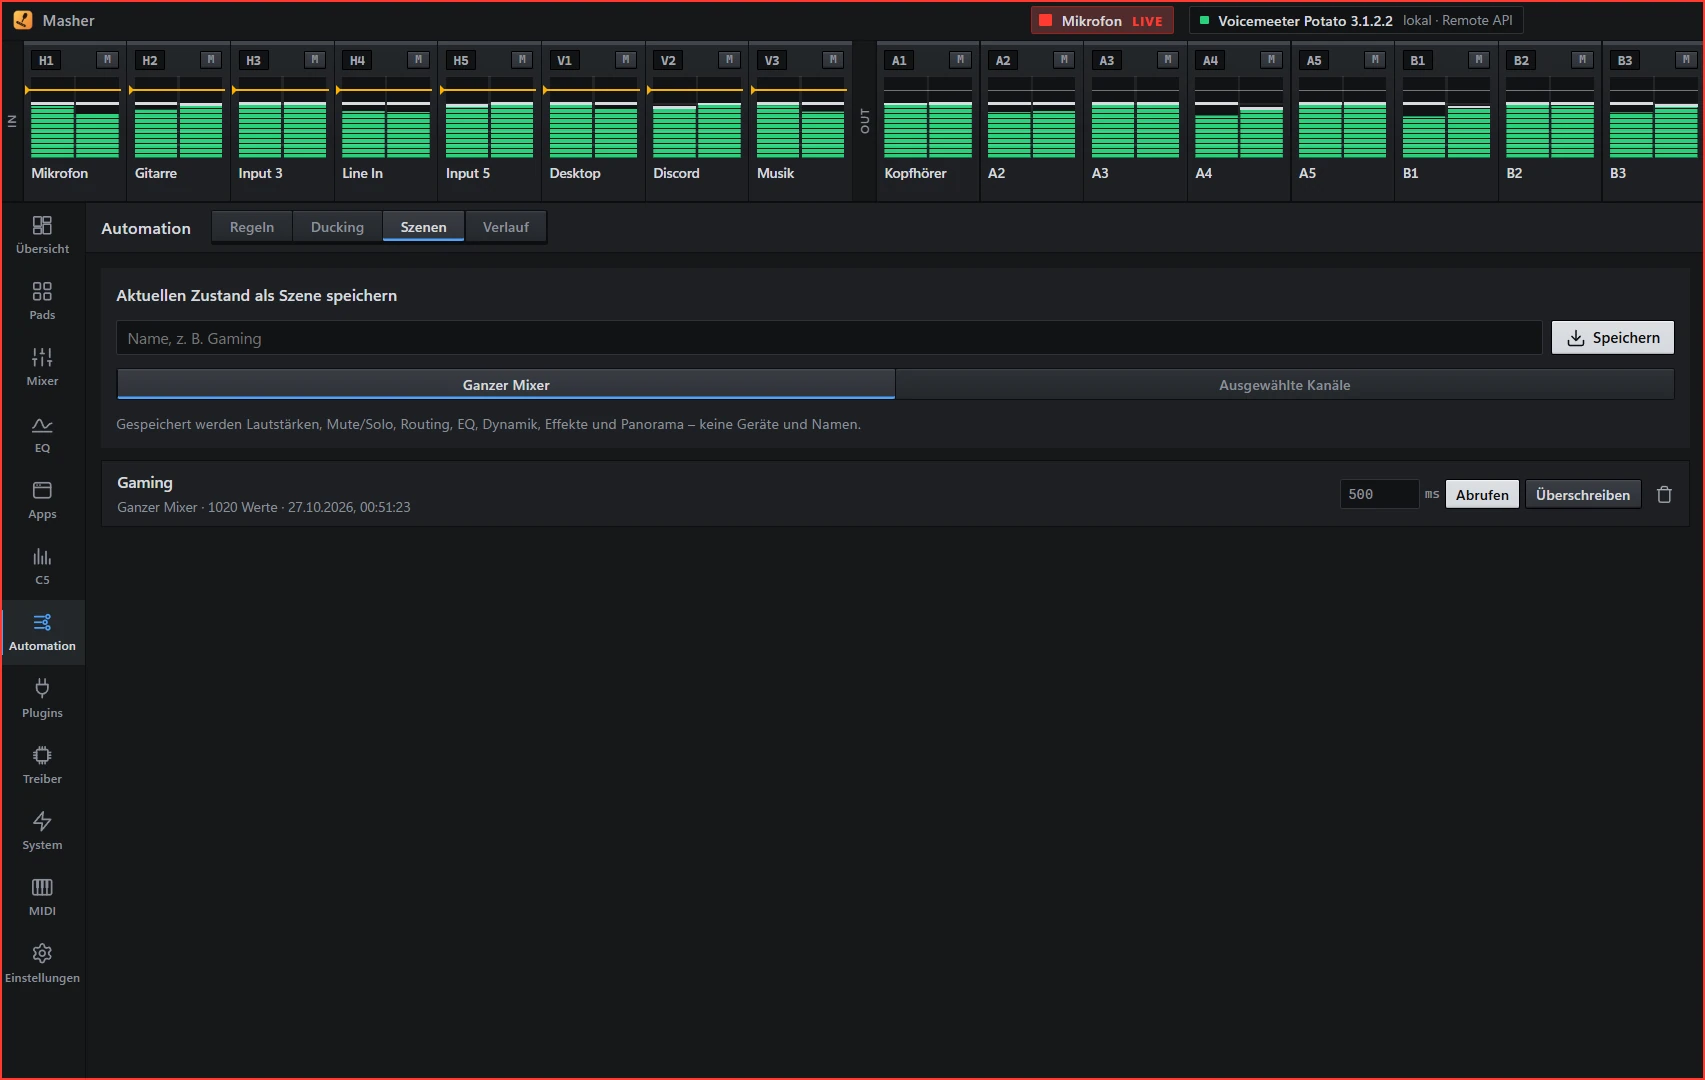
Task: Switch to the Verlauf tab
Action: click(x=506, y=227)
